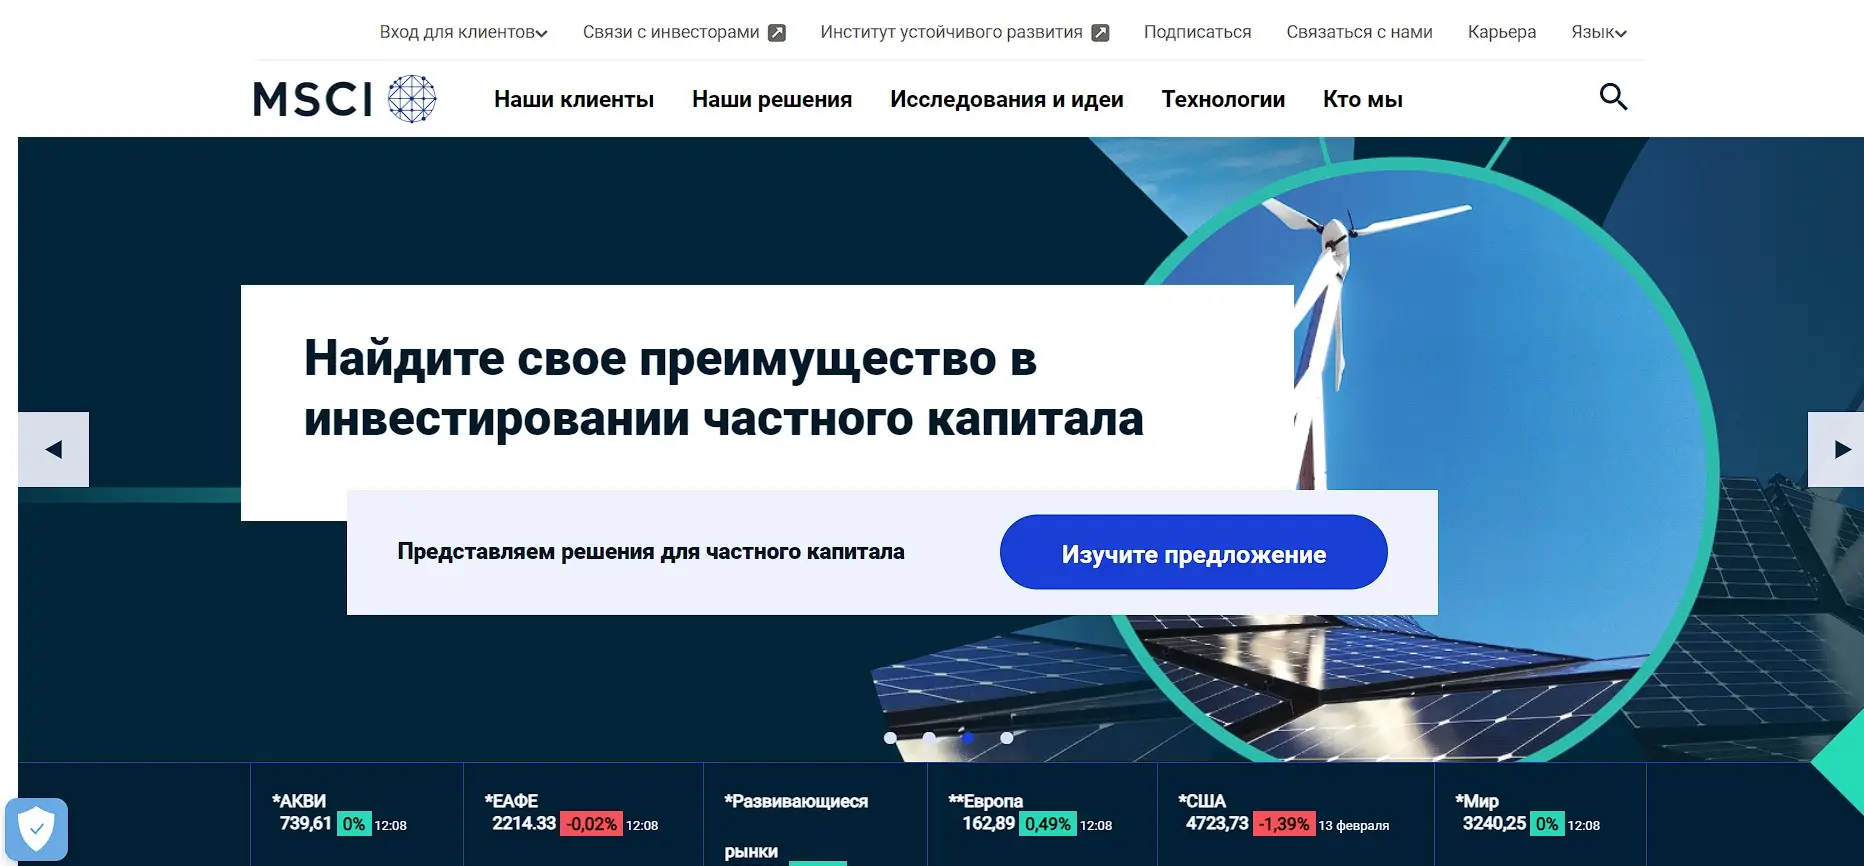Click external-link icon beside Связи с инвесторами
Screen dimensions: 1864x866
(x=777, y=33)
